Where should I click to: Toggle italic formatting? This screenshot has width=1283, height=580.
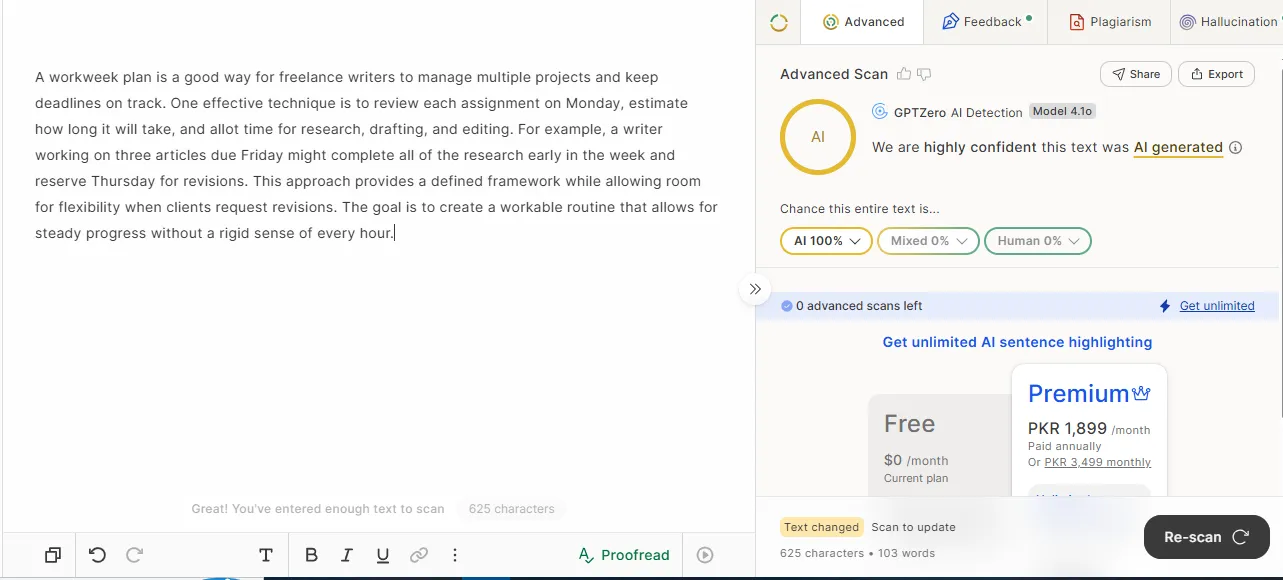347,555
